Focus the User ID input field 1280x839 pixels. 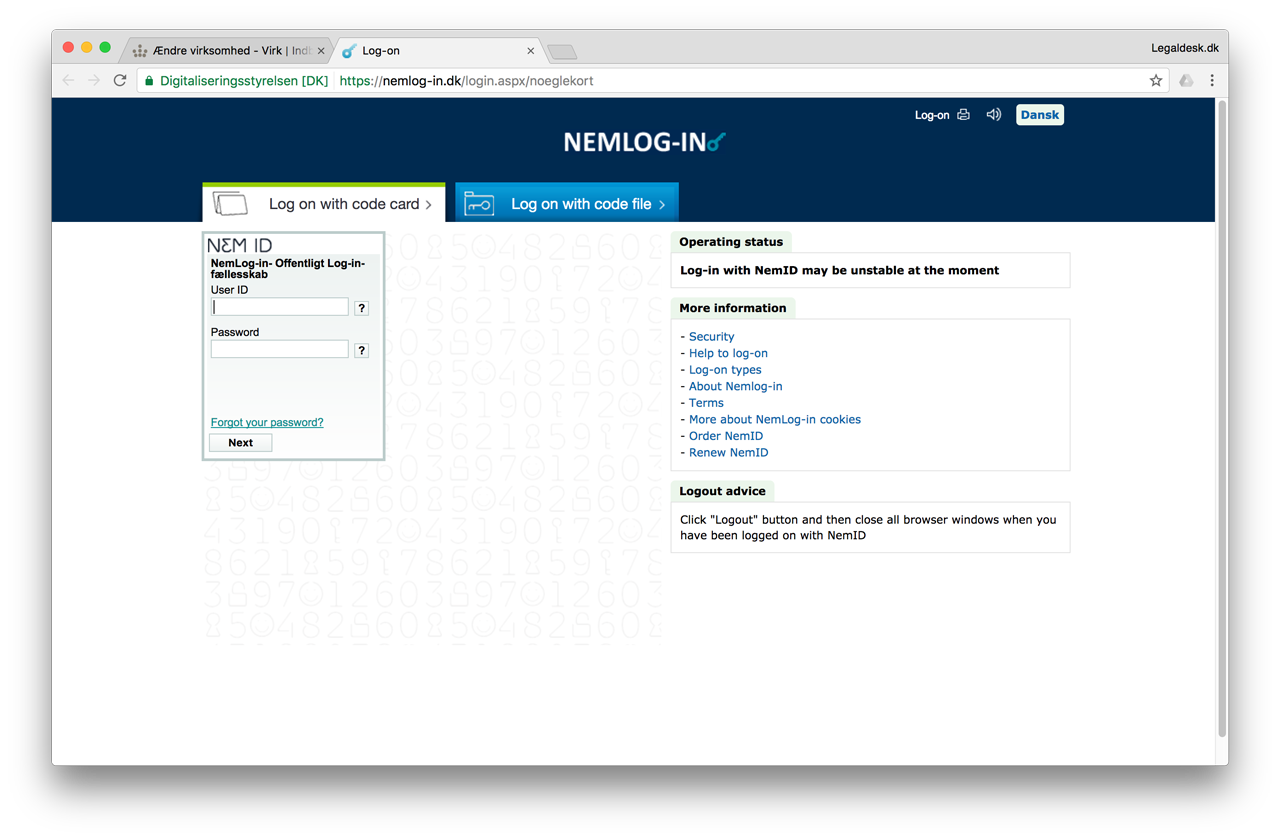280,307
